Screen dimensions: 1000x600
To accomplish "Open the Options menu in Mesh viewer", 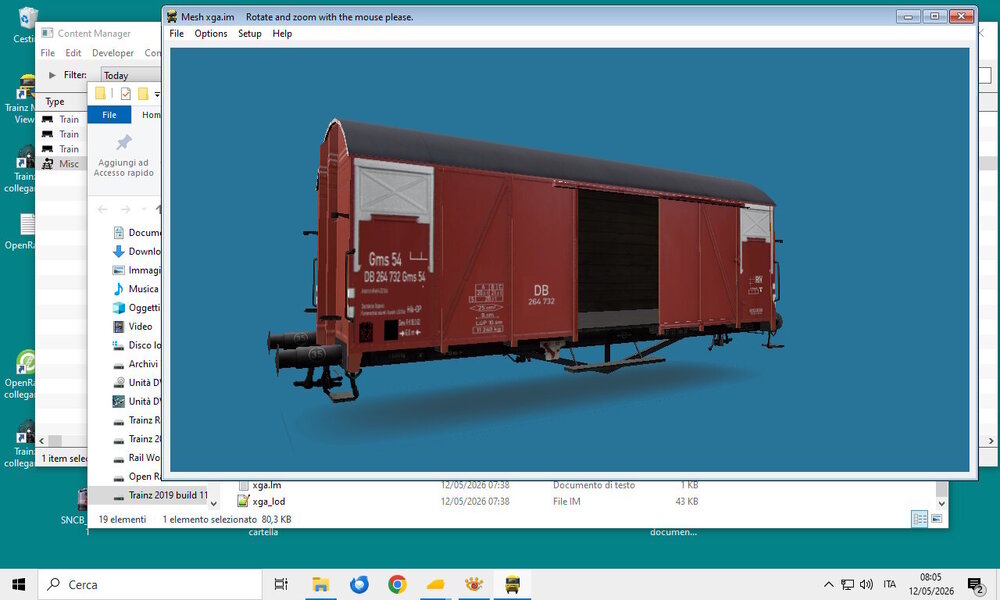I will tap(210, 34).
